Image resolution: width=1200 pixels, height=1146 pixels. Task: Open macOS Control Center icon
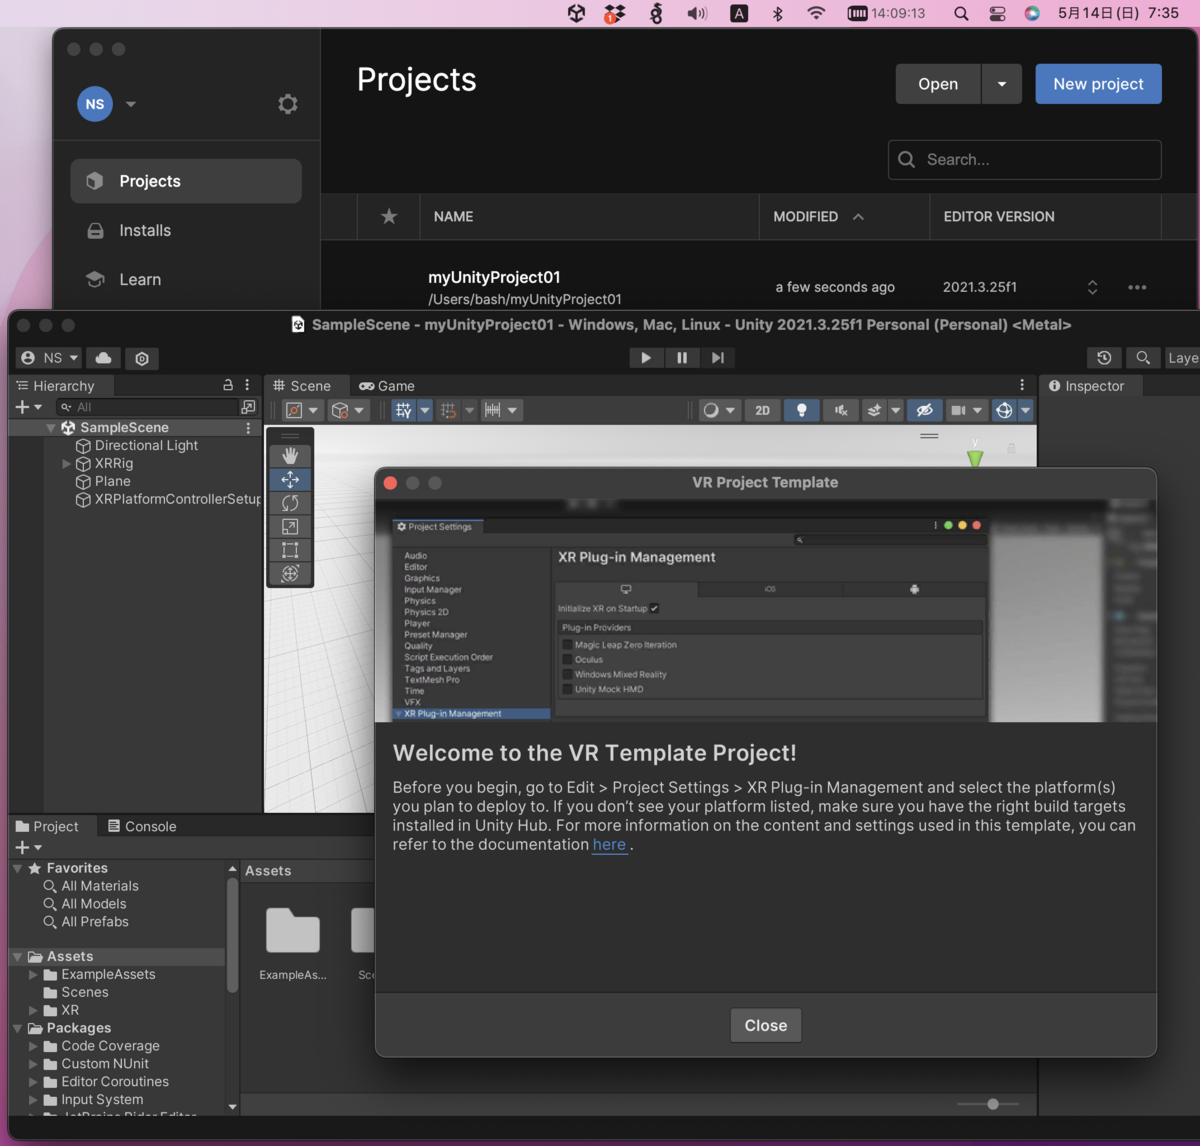point(997,13)
